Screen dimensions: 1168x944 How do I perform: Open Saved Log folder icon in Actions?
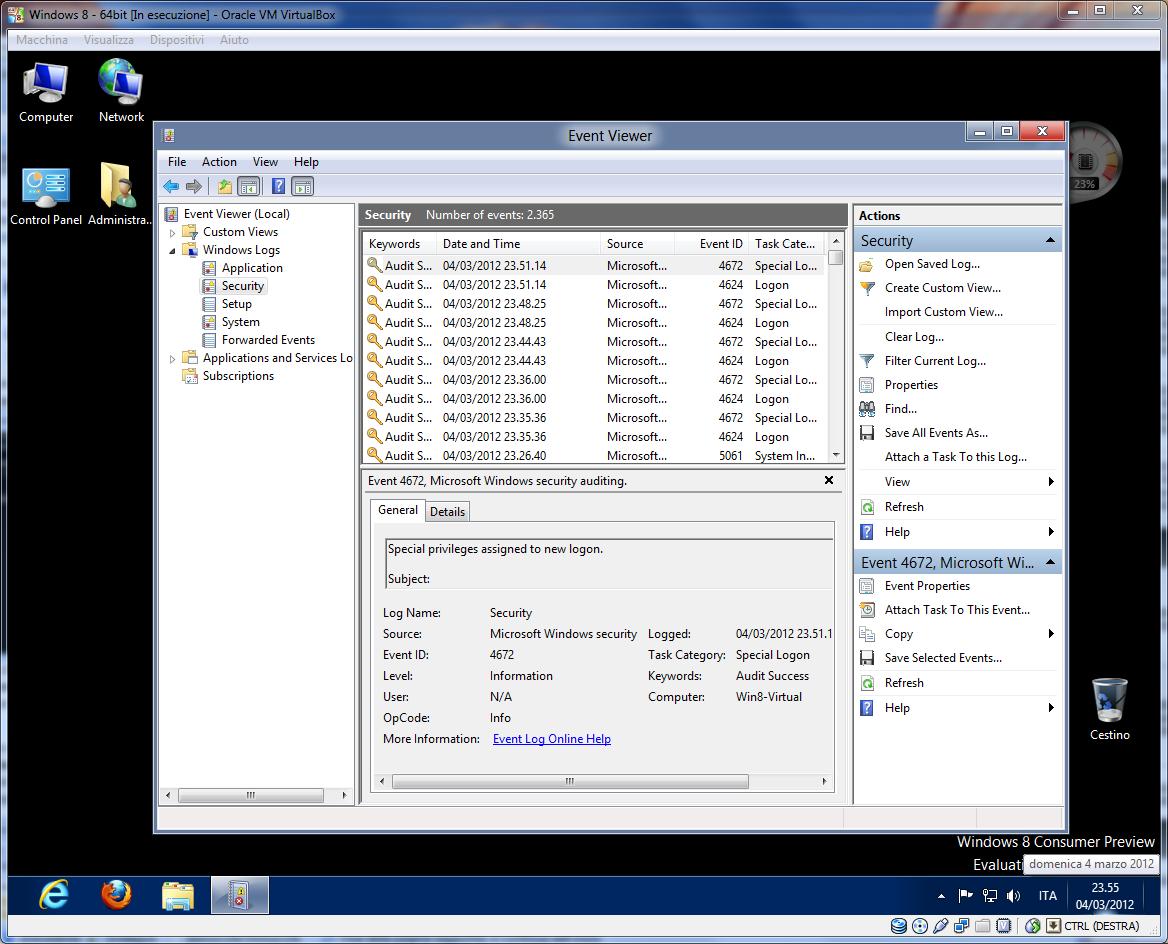click(867, 264)
